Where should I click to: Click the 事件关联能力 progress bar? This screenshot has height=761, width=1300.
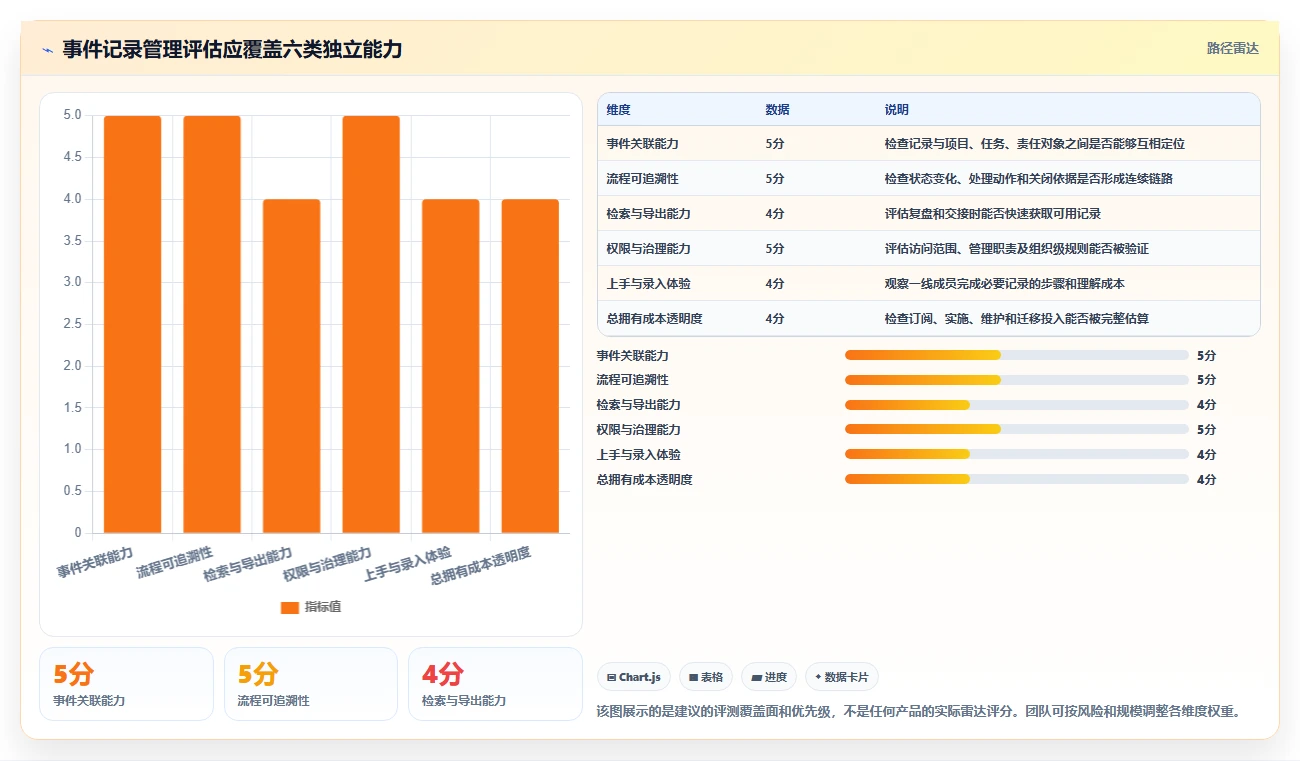click(x=1016, y=355)
